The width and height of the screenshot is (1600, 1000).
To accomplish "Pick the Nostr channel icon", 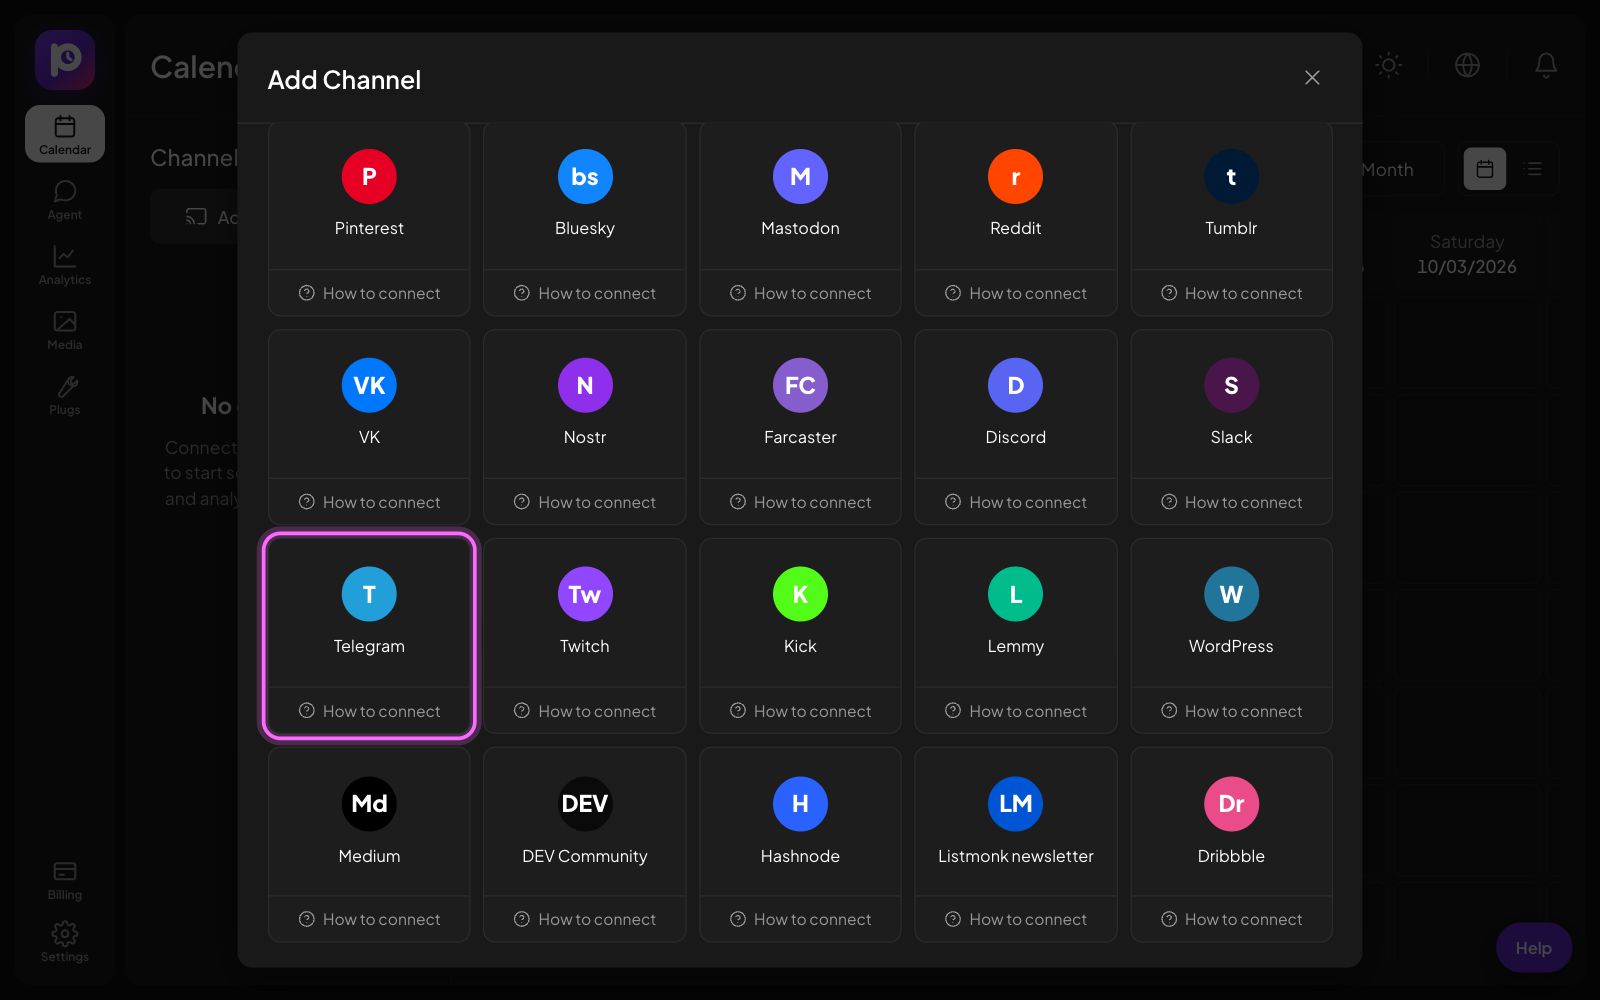I will point(585,386).
